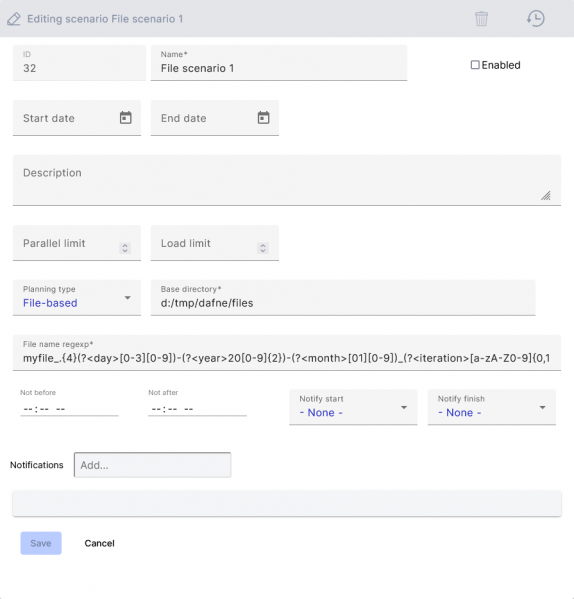
Task: Click the pencil edit icon in header
Action: click(x=14, y=19)
